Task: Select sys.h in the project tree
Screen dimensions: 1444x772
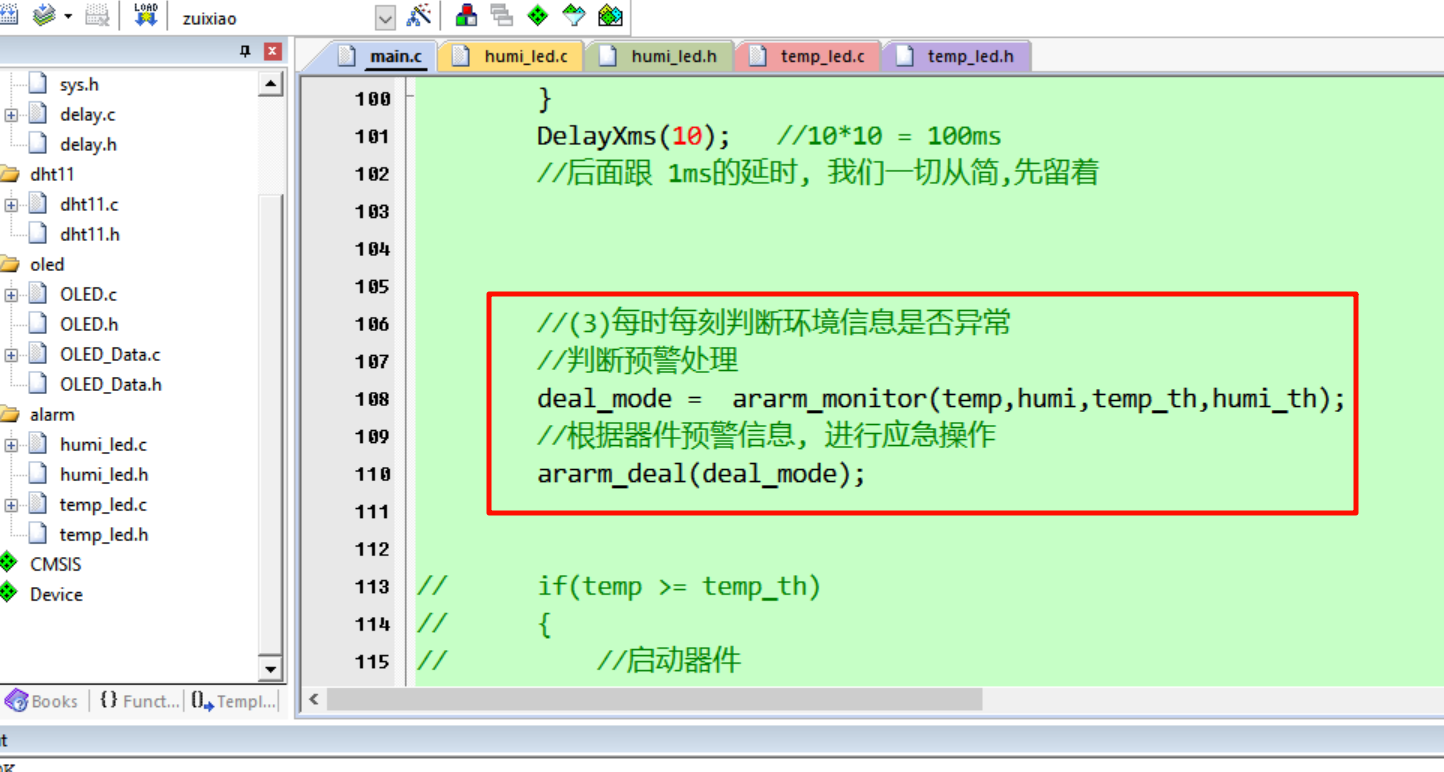Action: [x=79, y=85]
